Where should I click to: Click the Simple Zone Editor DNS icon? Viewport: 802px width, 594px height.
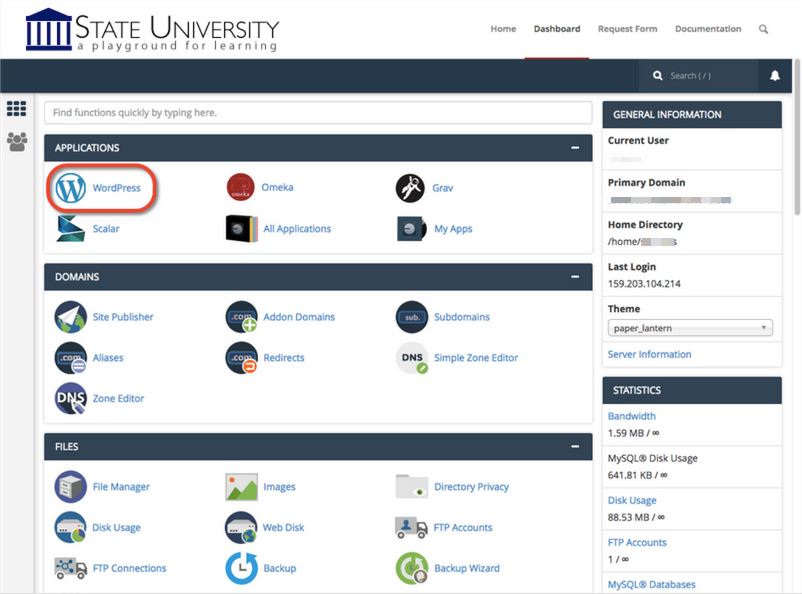(412, 358)
